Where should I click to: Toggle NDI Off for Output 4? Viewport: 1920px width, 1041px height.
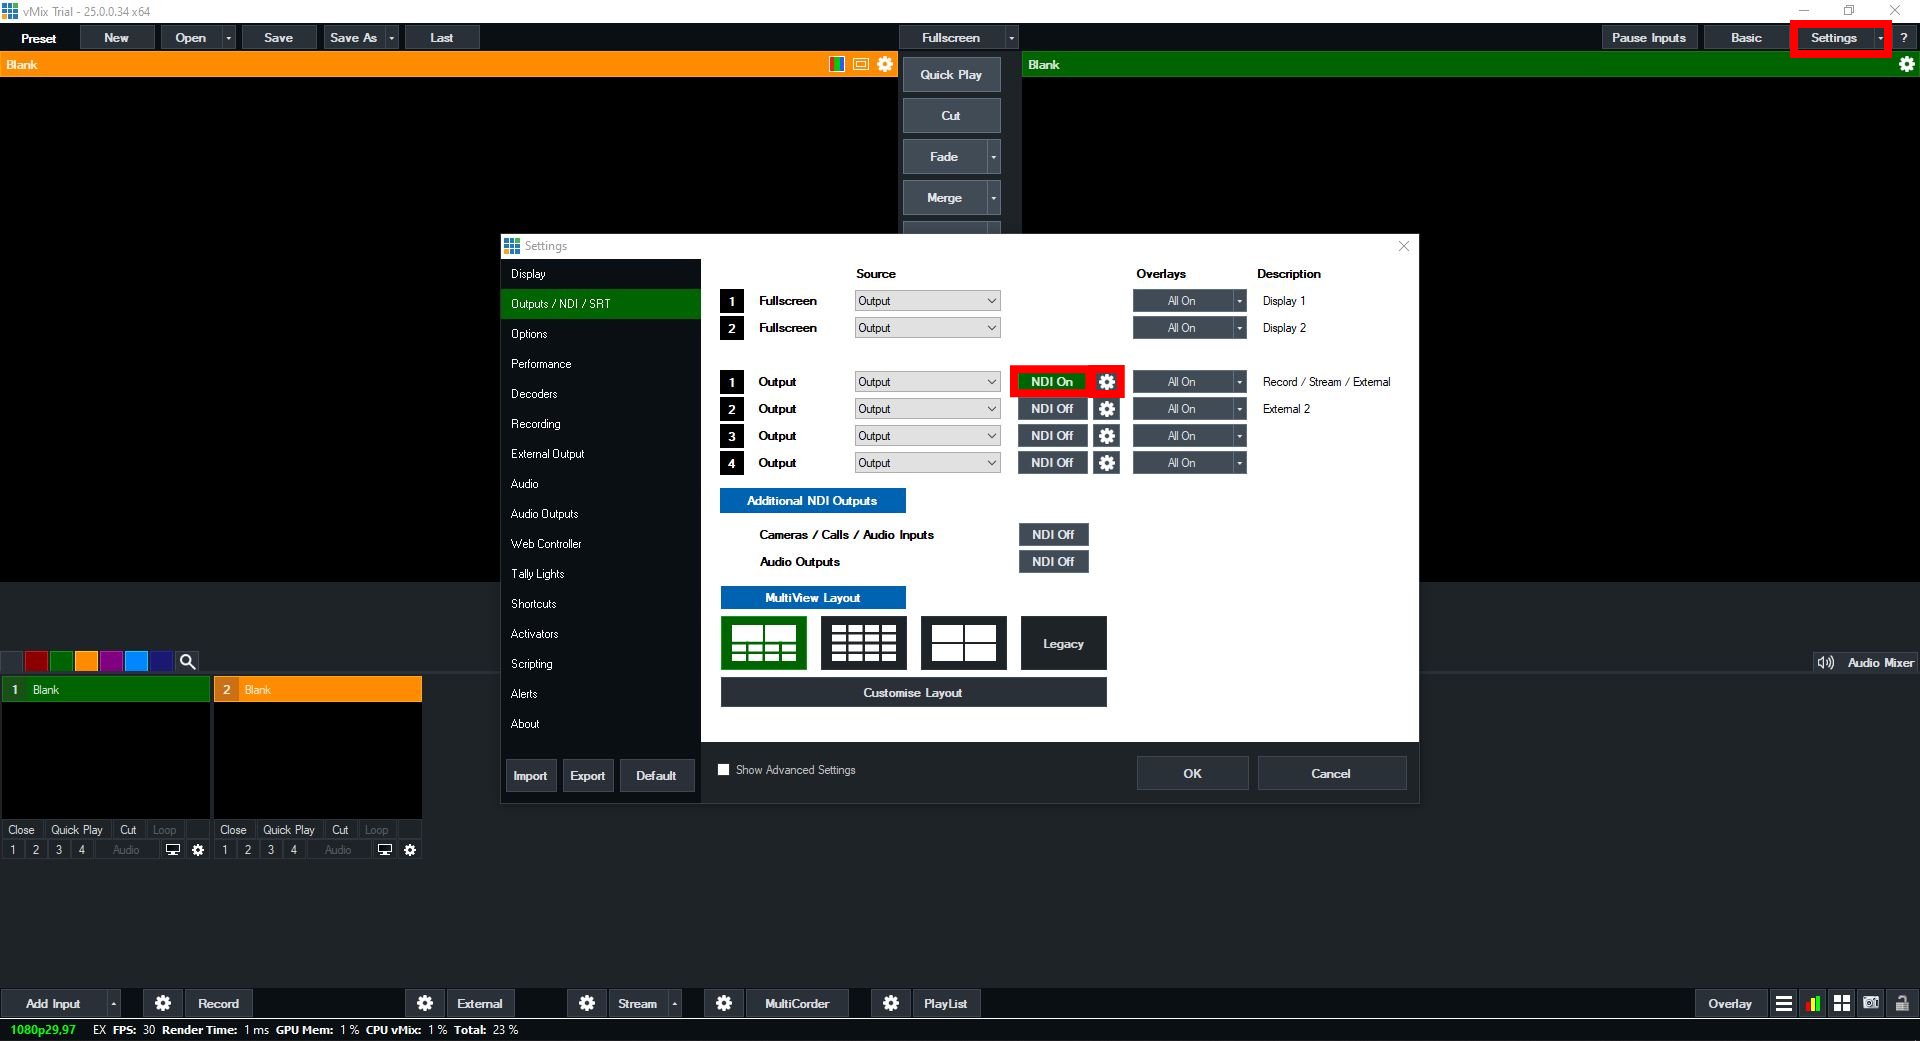pos(1052,463)
